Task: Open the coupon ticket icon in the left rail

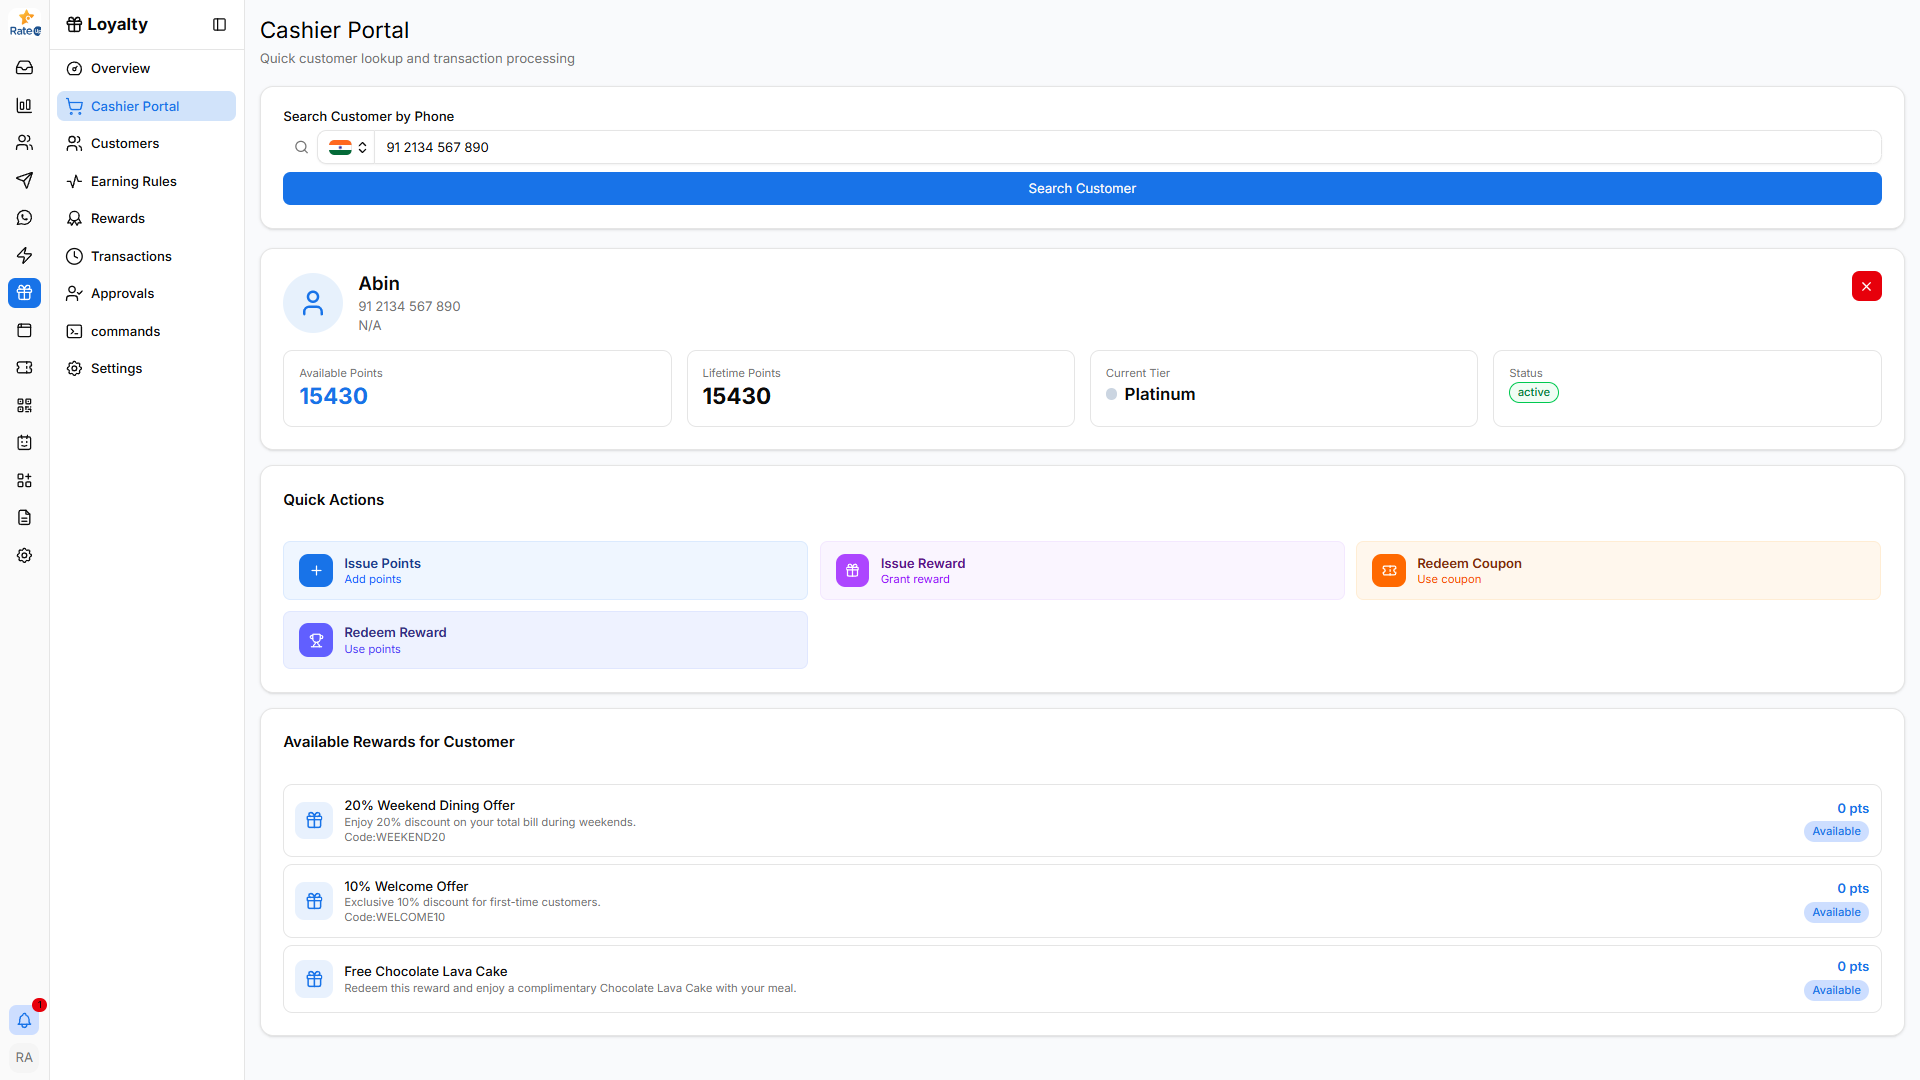Action: coord(24,368)
